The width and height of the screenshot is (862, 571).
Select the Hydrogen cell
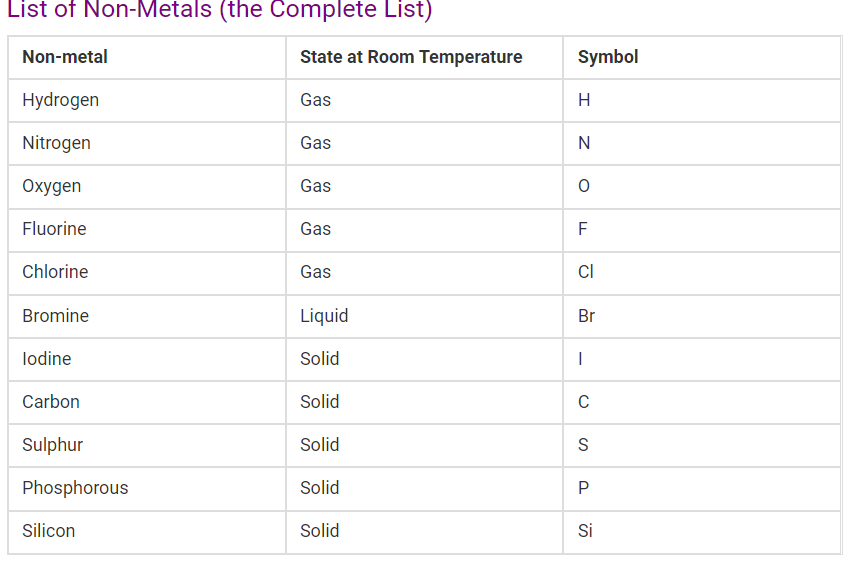tap(60, 100)
